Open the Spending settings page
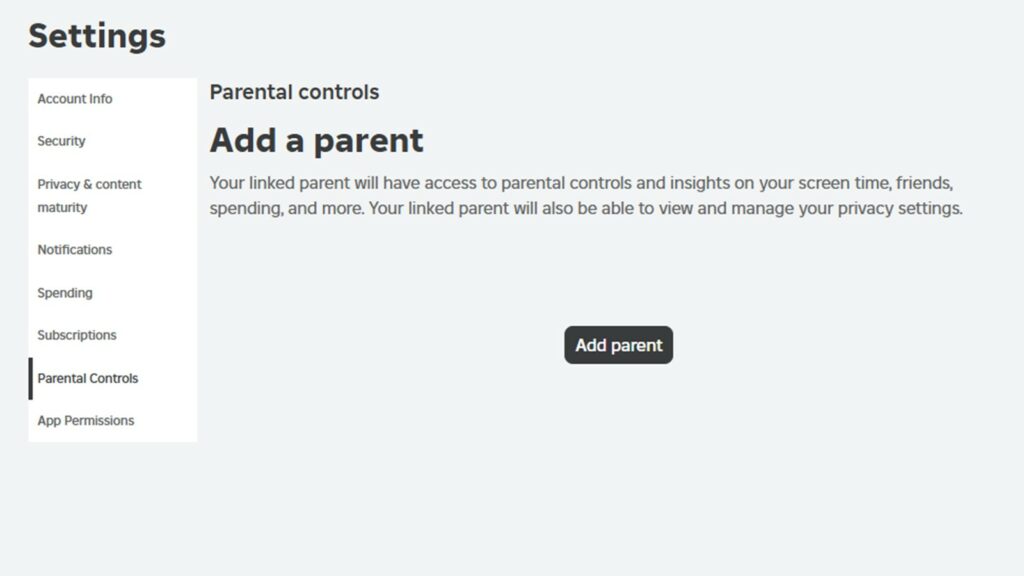 [x=65, y=293]
